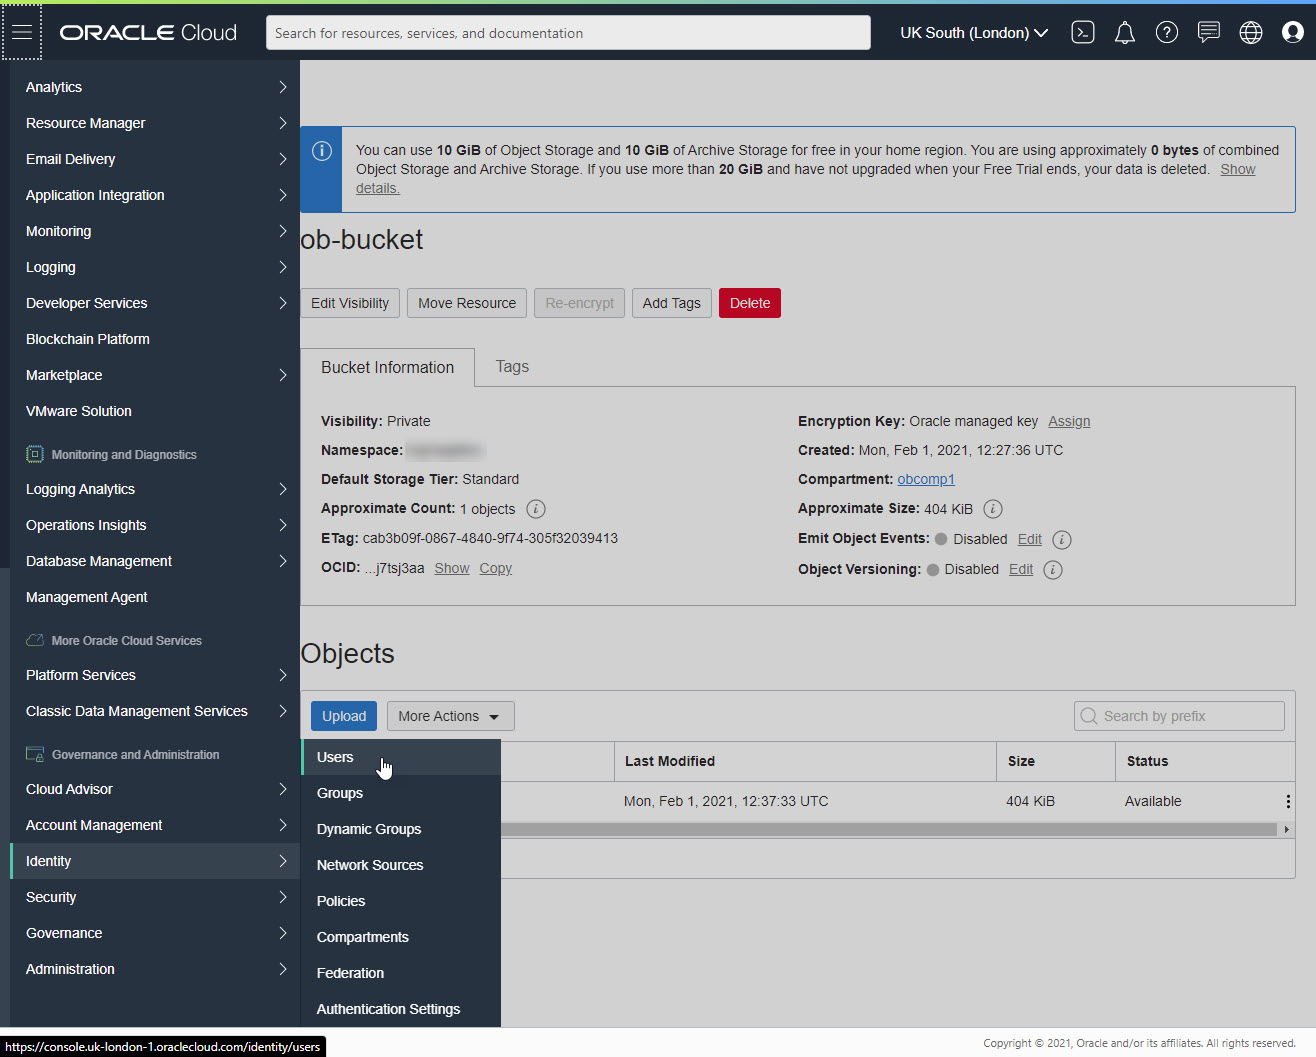Image resolution: width=1316 pixels, height=1057 pixels.
Task: Open VMware Solution in the navigation menu
Action: coord(155,411)
